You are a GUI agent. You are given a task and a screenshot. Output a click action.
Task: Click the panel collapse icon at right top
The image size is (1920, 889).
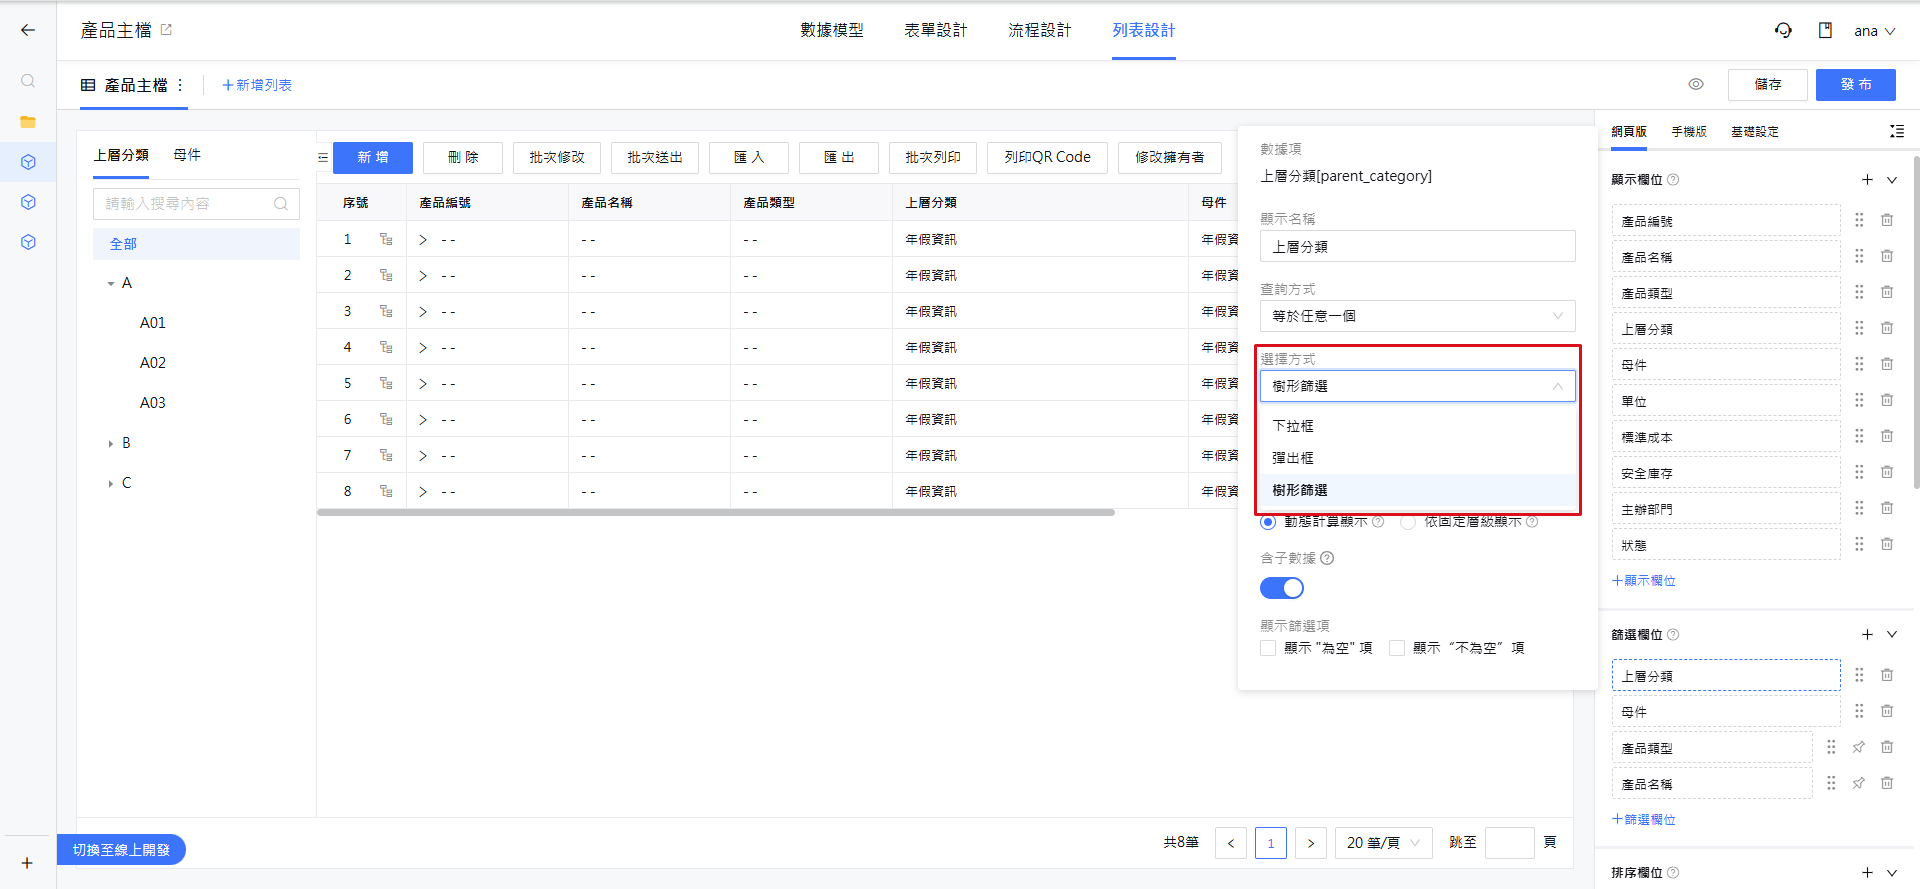(x=1896, y=131)
